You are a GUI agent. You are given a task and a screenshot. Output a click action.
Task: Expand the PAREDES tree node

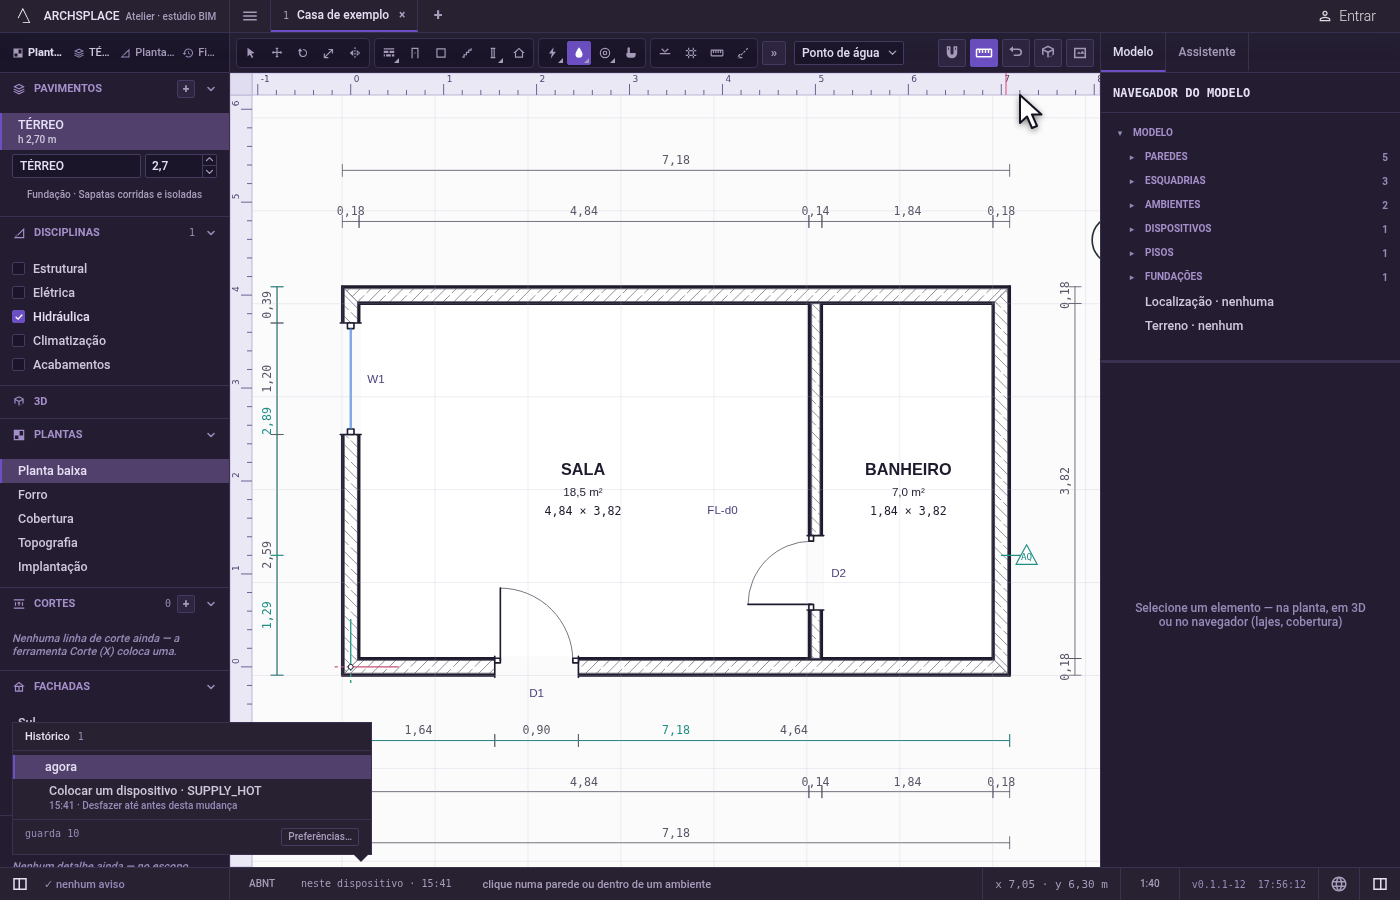(x=1131, y=157)
